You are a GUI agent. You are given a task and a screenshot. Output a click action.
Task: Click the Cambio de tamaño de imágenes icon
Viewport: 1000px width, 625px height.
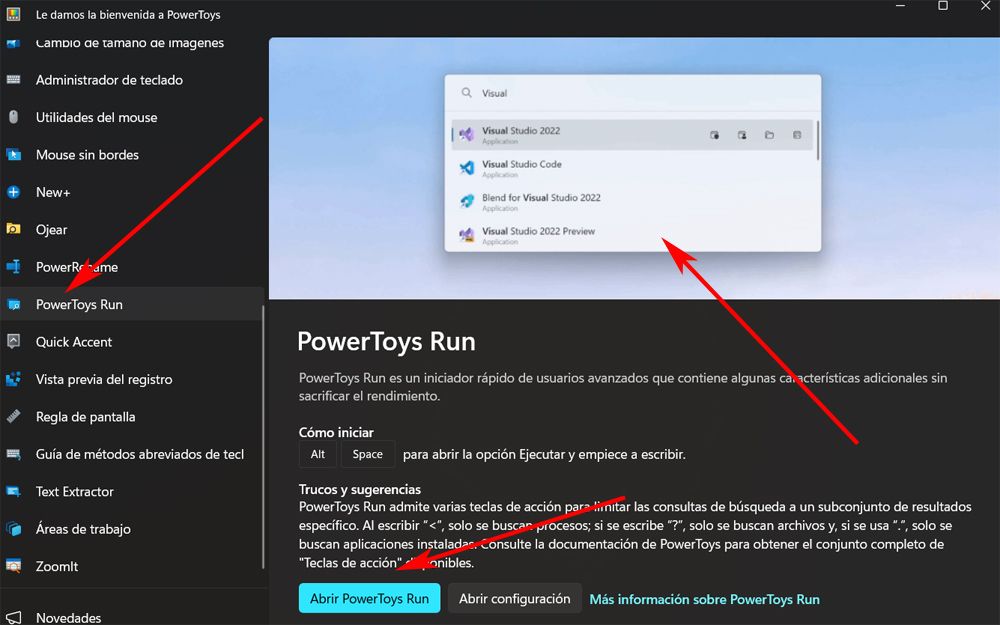click(14, 42)
